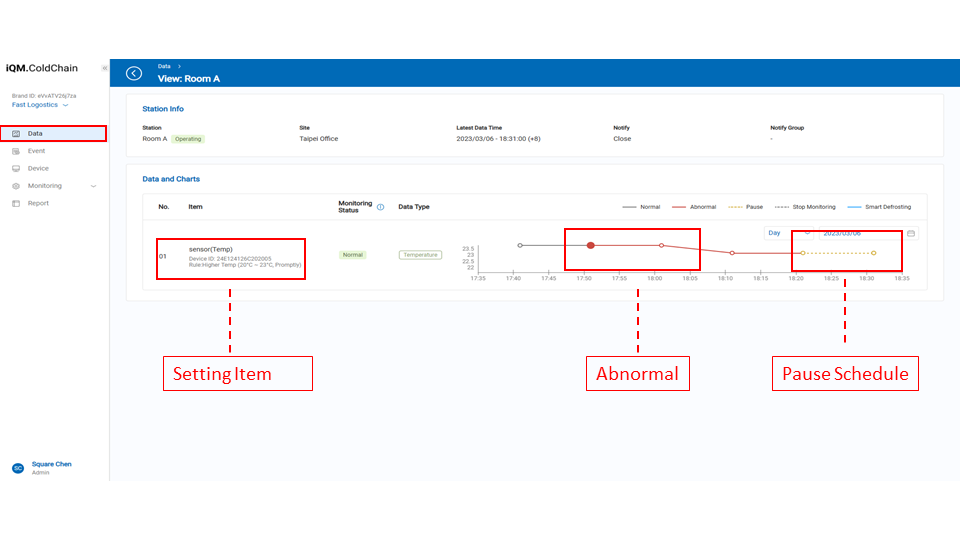Viewport: 960px width, 540px height.
Task: Open the Report menu item
Action: click(38, 203)
